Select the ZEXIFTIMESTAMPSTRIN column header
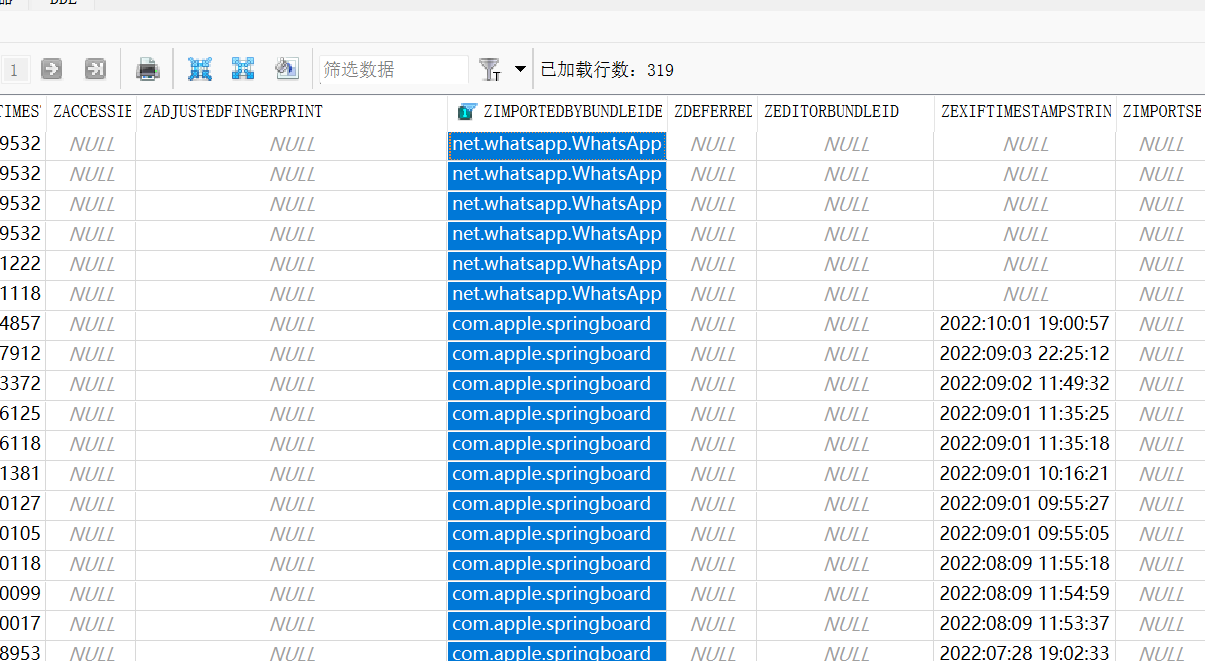 click(1025, 112)
